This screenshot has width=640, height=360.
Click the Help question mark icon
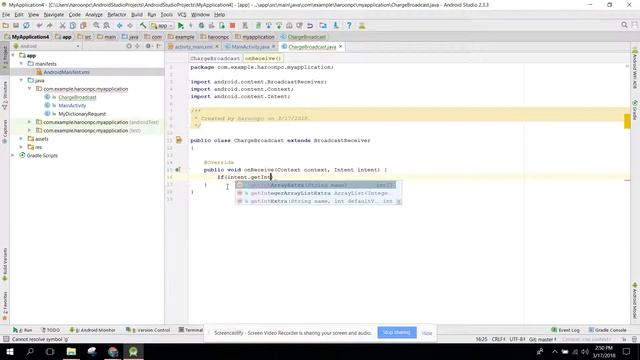coord(349,25)
